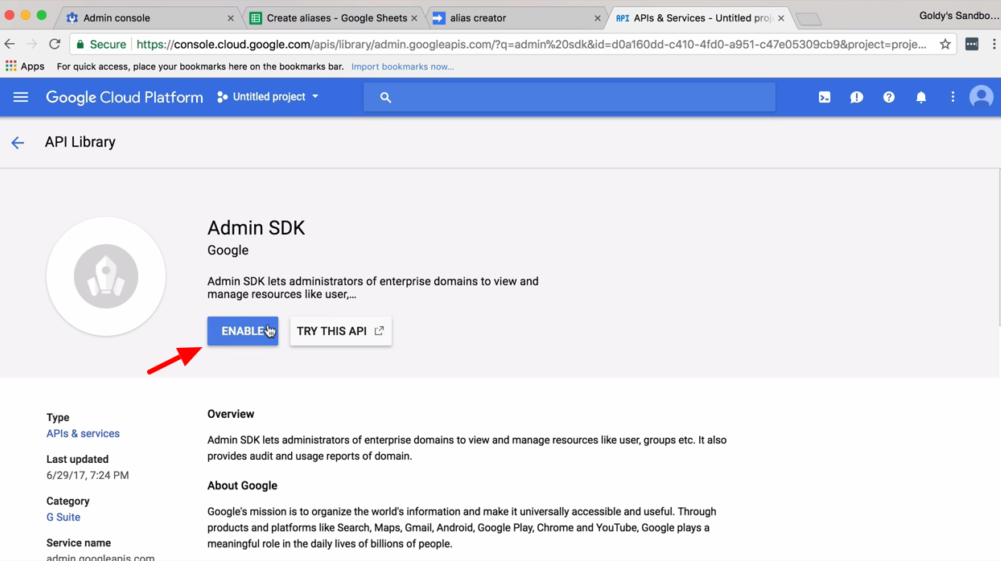The height and width of the screenshot is (561, 1001).
Task: Open notifications bell
Action: (x=921, y=97)
